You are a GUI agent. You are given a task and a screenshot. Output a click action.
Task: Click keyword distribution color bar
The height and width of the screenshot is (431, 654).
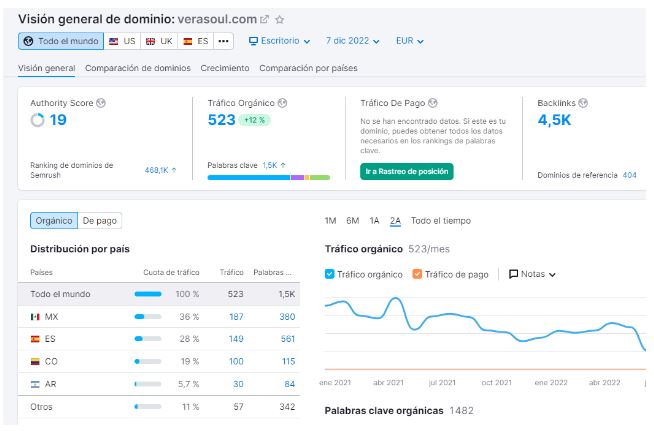(x=269, y=178)
